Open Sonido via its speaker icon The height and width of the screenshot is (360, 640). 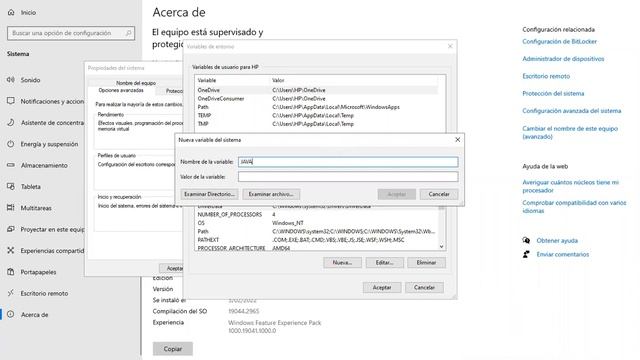[11, 80]
